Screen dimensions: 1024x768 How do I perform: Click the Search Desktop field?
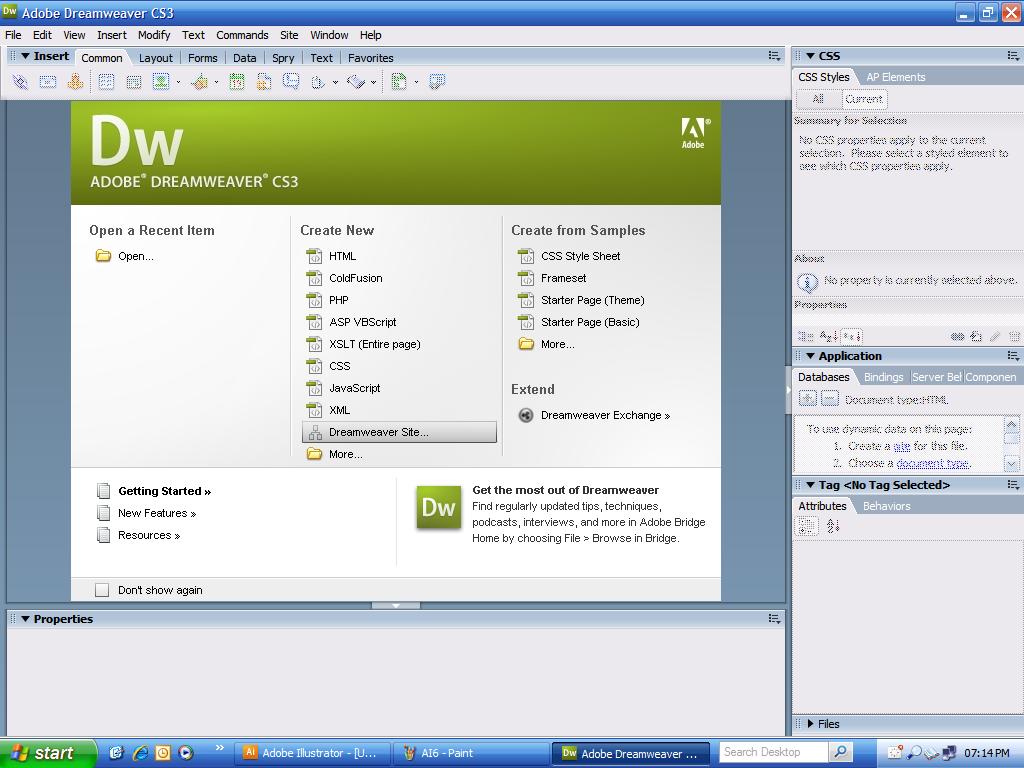[x=774, y=752]
